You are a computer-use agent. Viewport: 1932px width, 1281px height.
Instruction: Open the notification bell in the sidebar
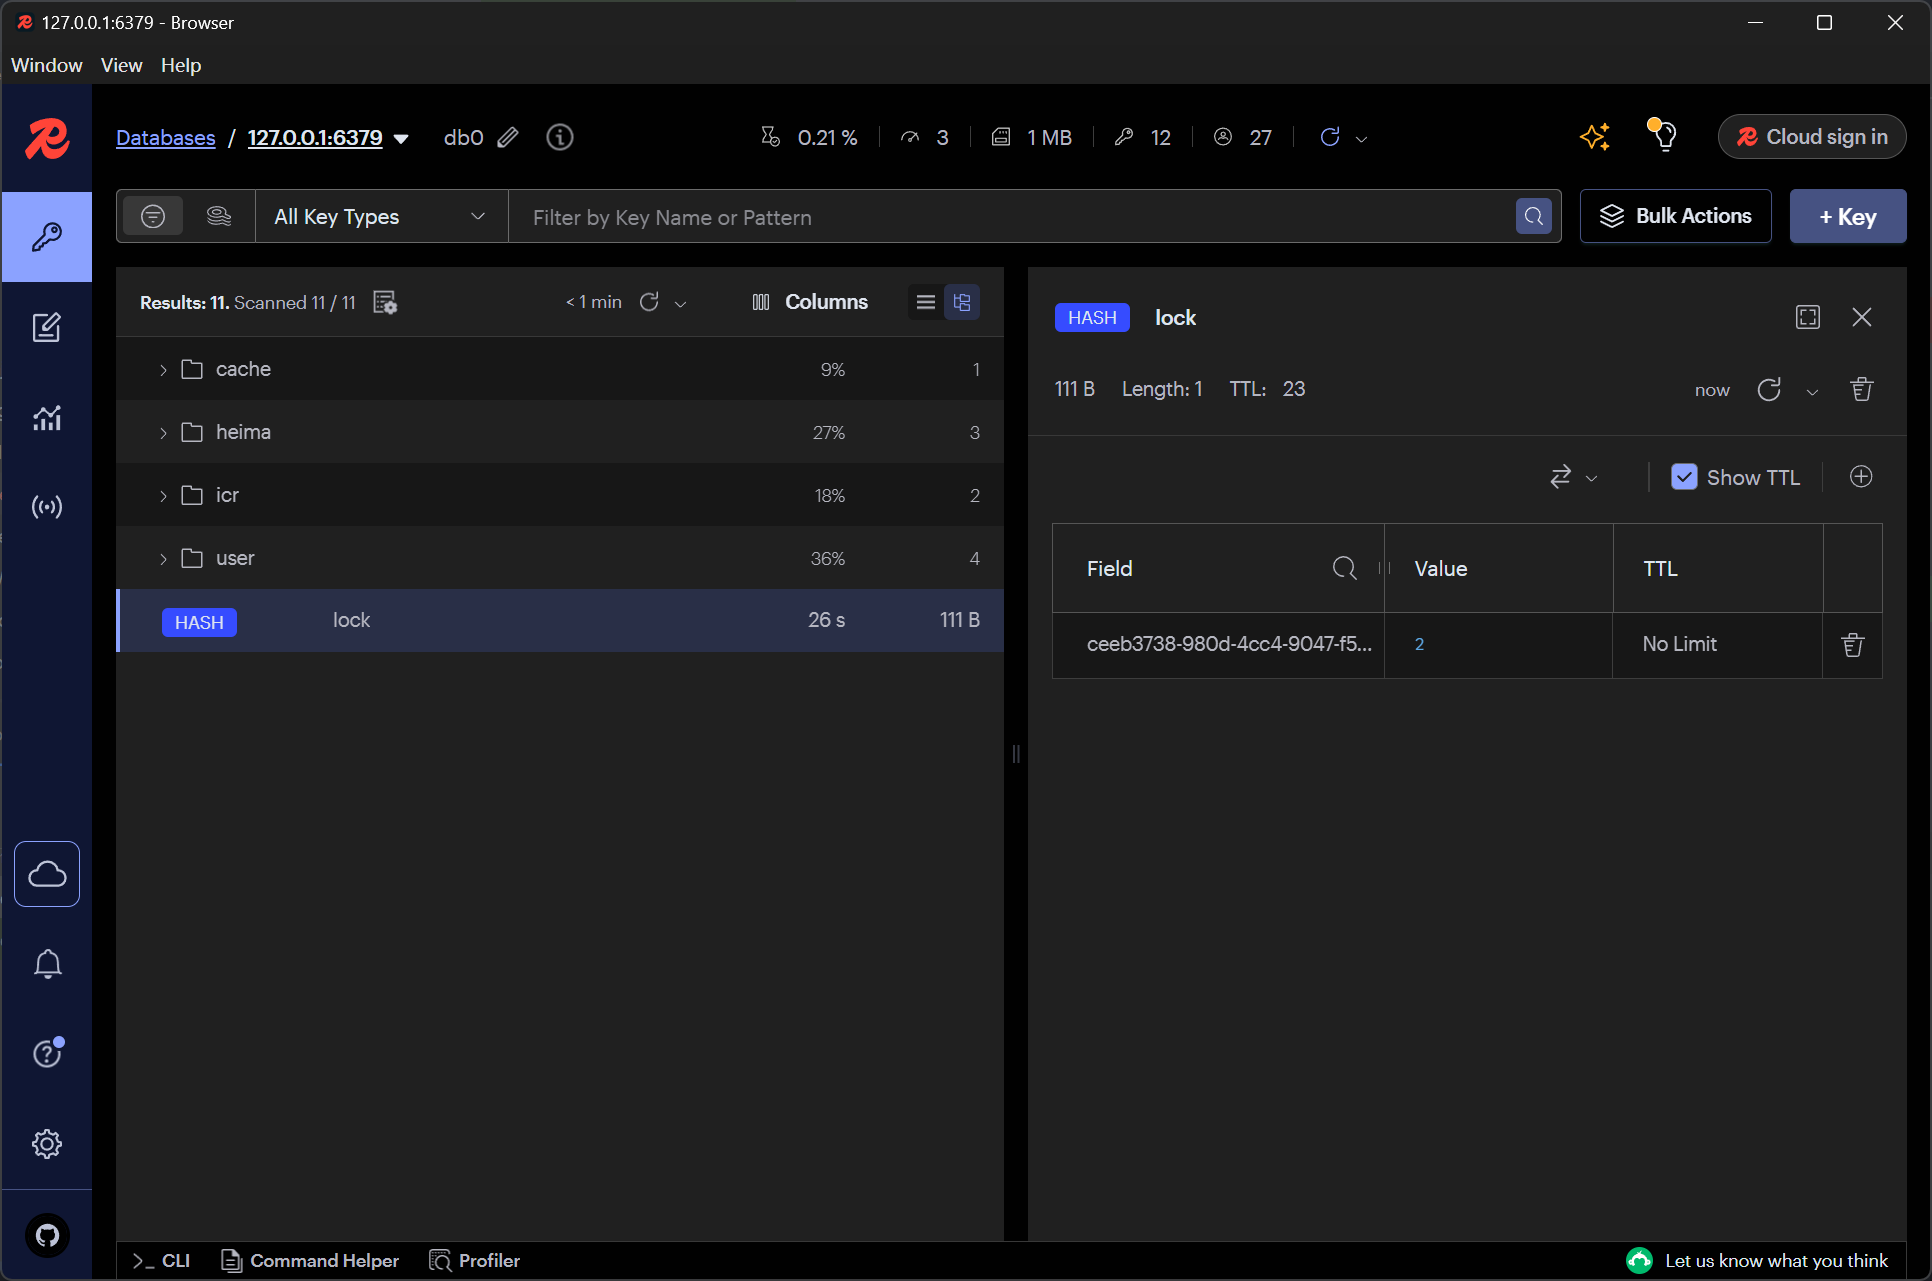tap(47, 963)
